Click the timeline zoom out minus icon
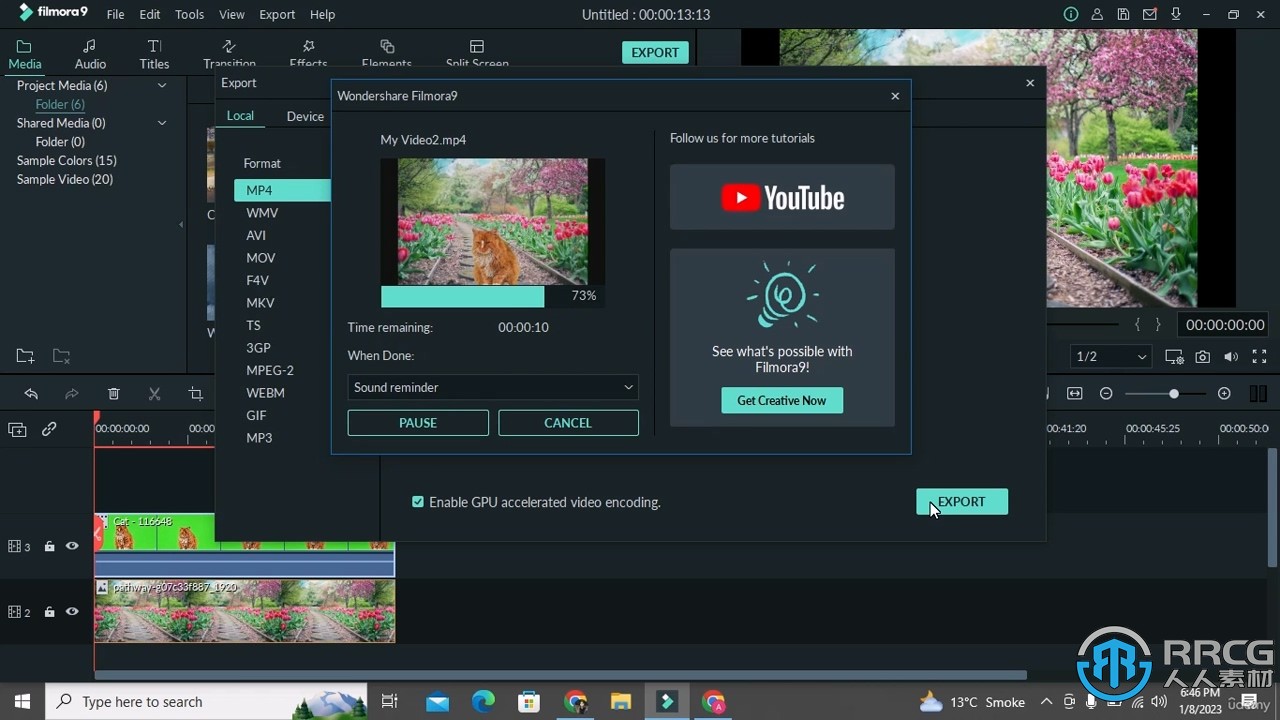The width and height of the screenshot is (1280, 720). click(x=1106, y=394)
